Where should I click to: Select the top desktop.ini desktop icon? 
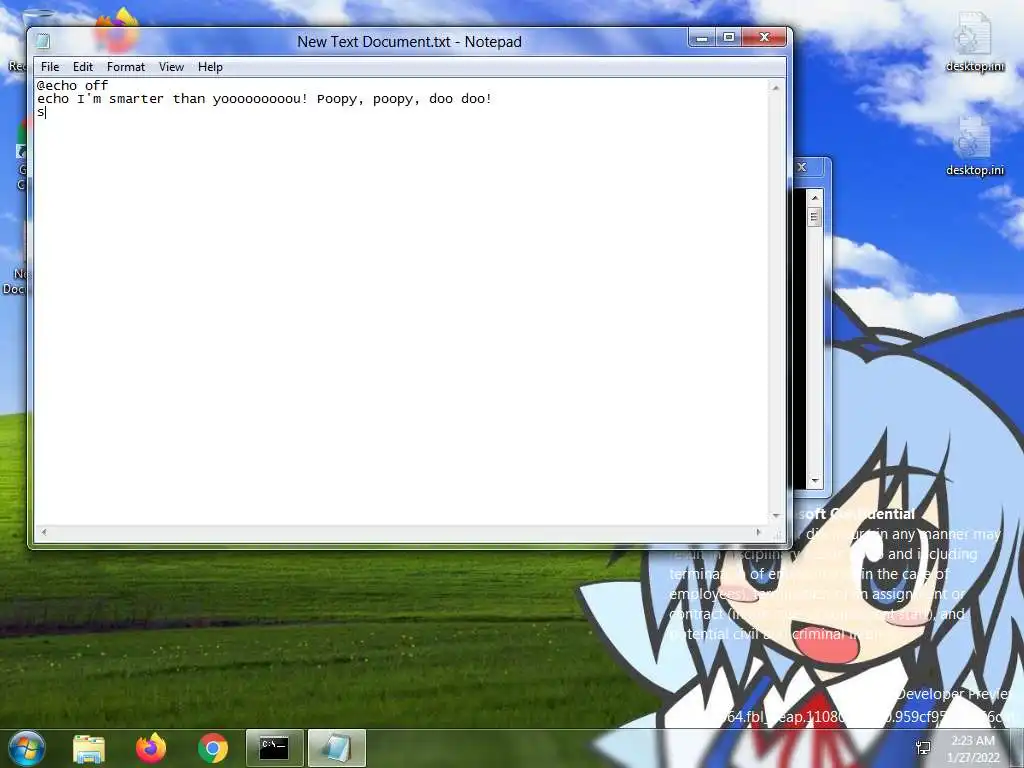pos(974,43)
